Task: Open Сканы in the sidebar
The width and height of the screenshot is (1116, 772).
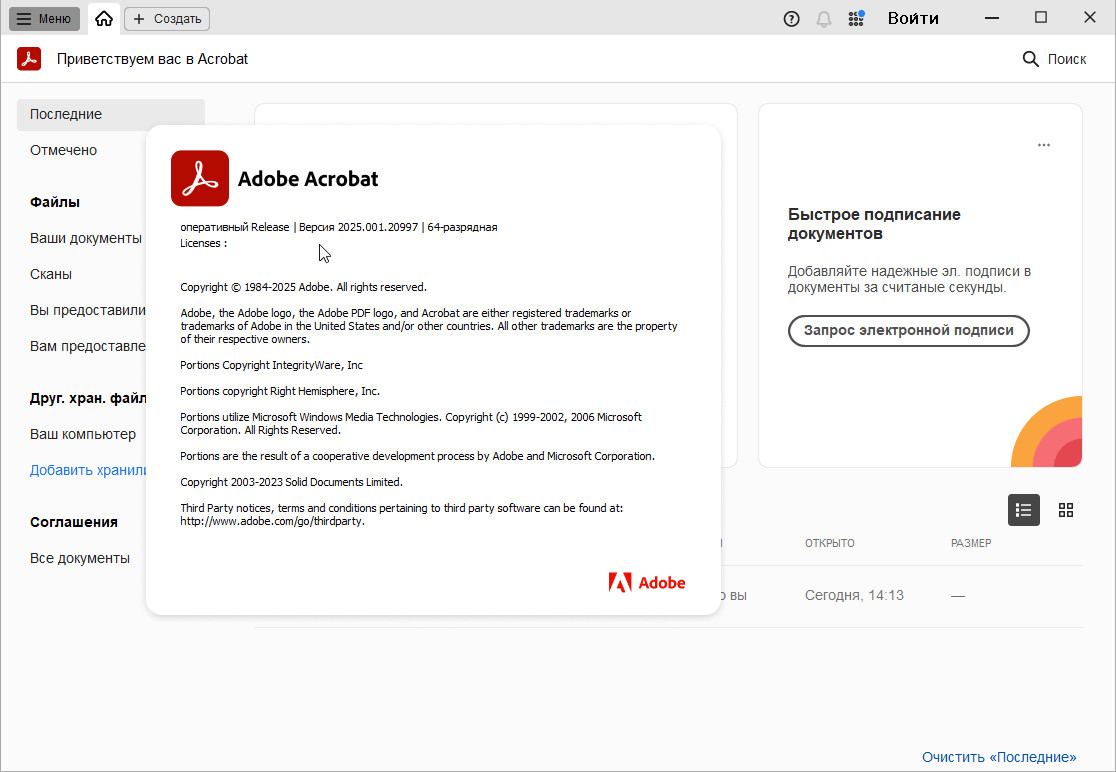Action: click(x=51, y=274)
